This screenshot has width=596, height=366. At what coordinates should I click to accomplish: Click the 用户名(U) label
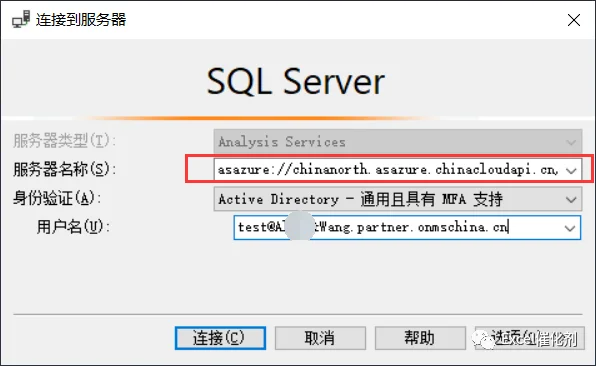tap(73, 227)
